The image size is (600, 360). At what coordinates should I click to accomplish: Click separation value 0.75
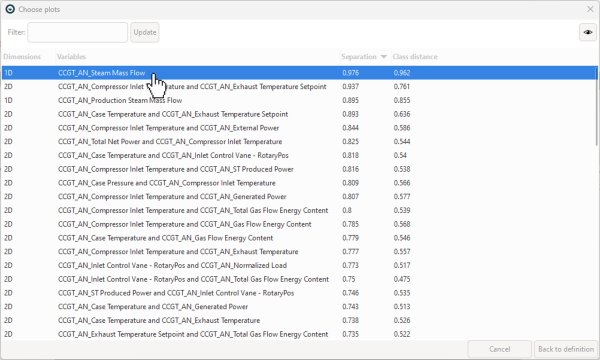coord(349,279)
